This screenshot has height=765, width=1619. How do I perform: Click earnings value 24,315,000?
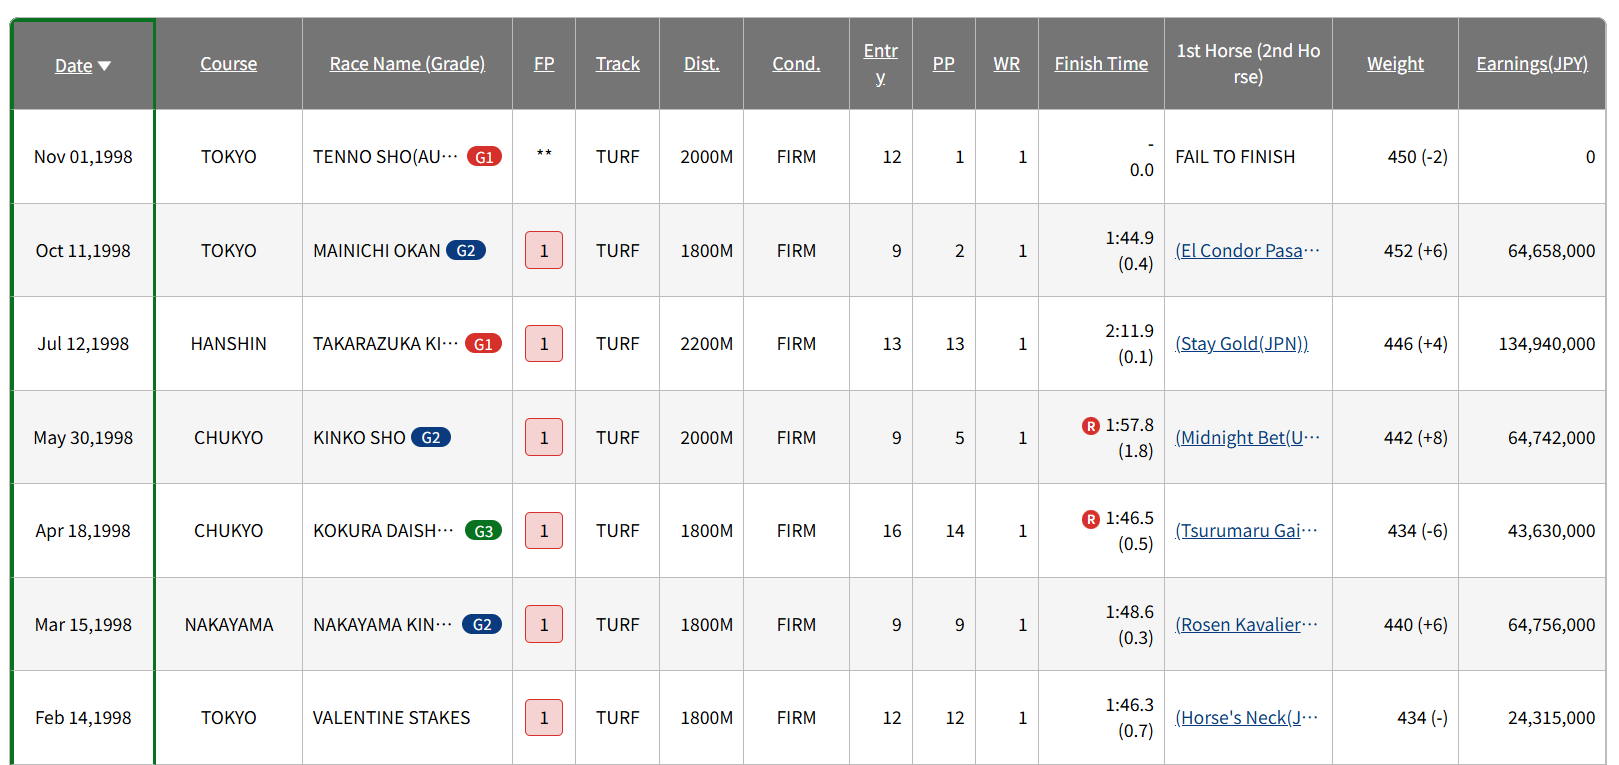[x=1551, y=718]
